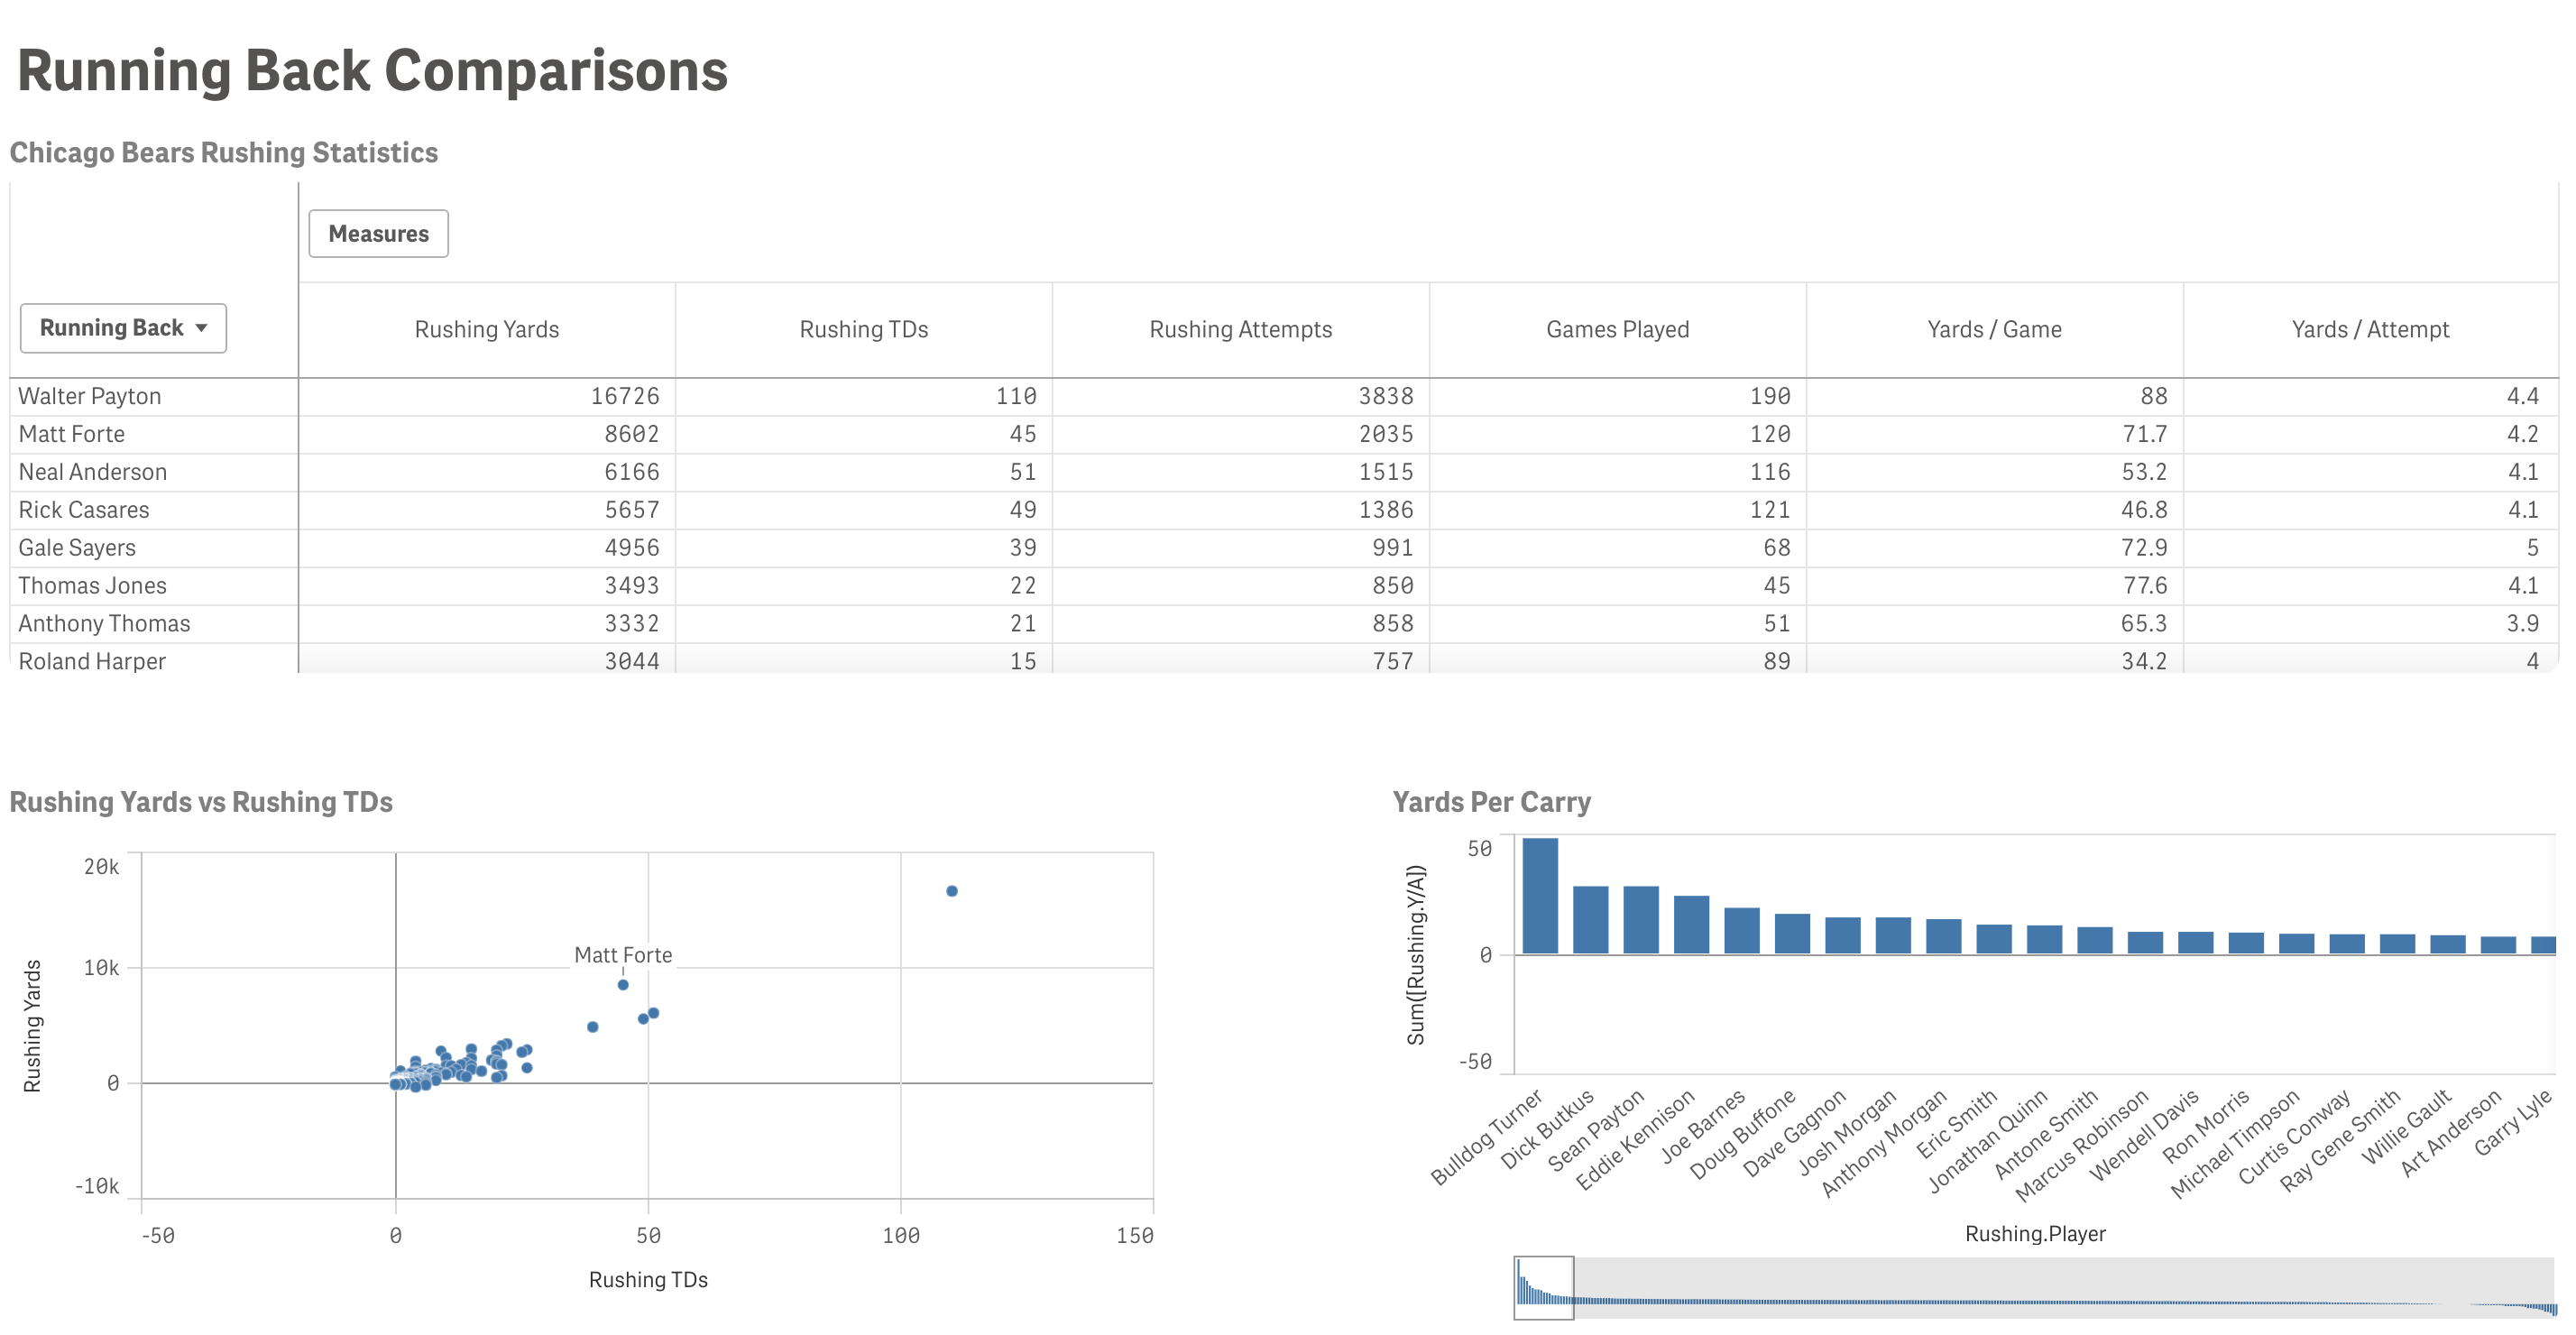Click the Dick Butkus bar
Viewport: 2576px width, 1335px height.
pos(1591,920)
